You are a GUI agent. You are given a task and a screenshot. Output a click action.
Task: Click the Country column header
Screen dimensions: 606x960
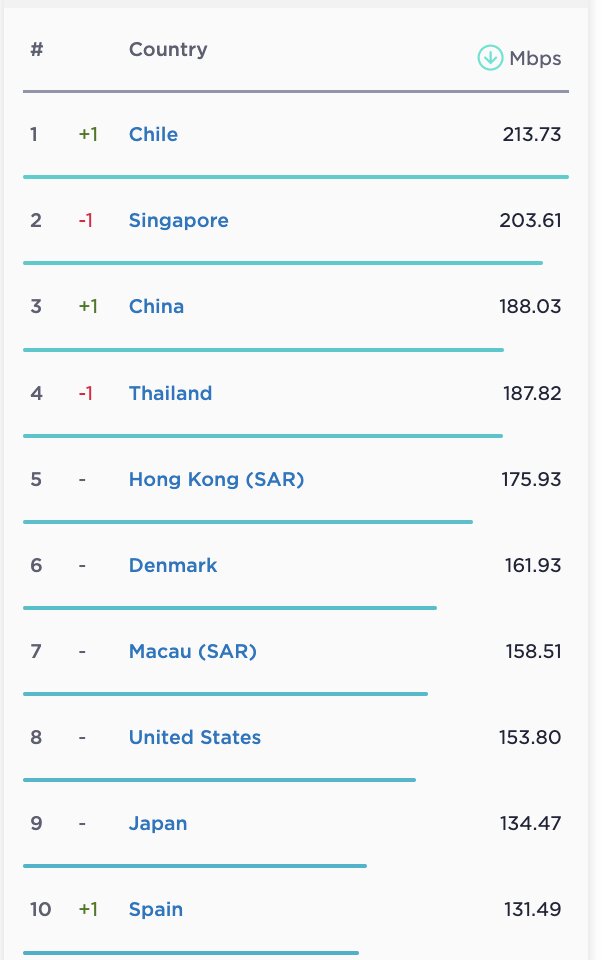pos(168,49)
